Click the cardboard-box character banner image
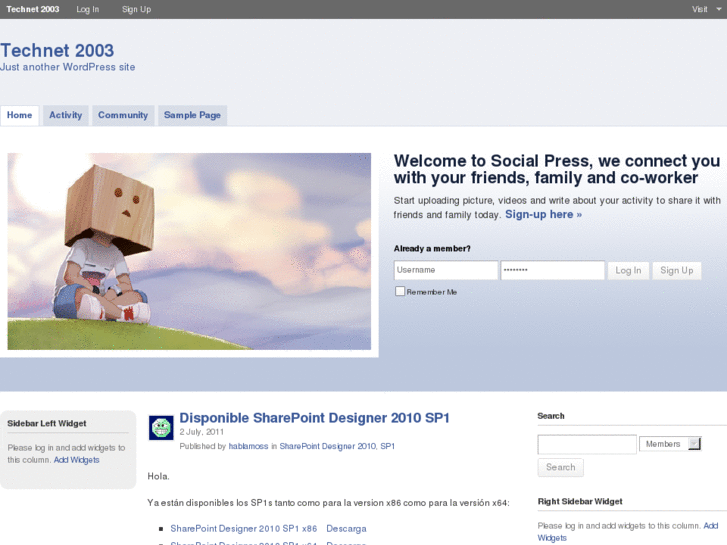 (189, 251)
